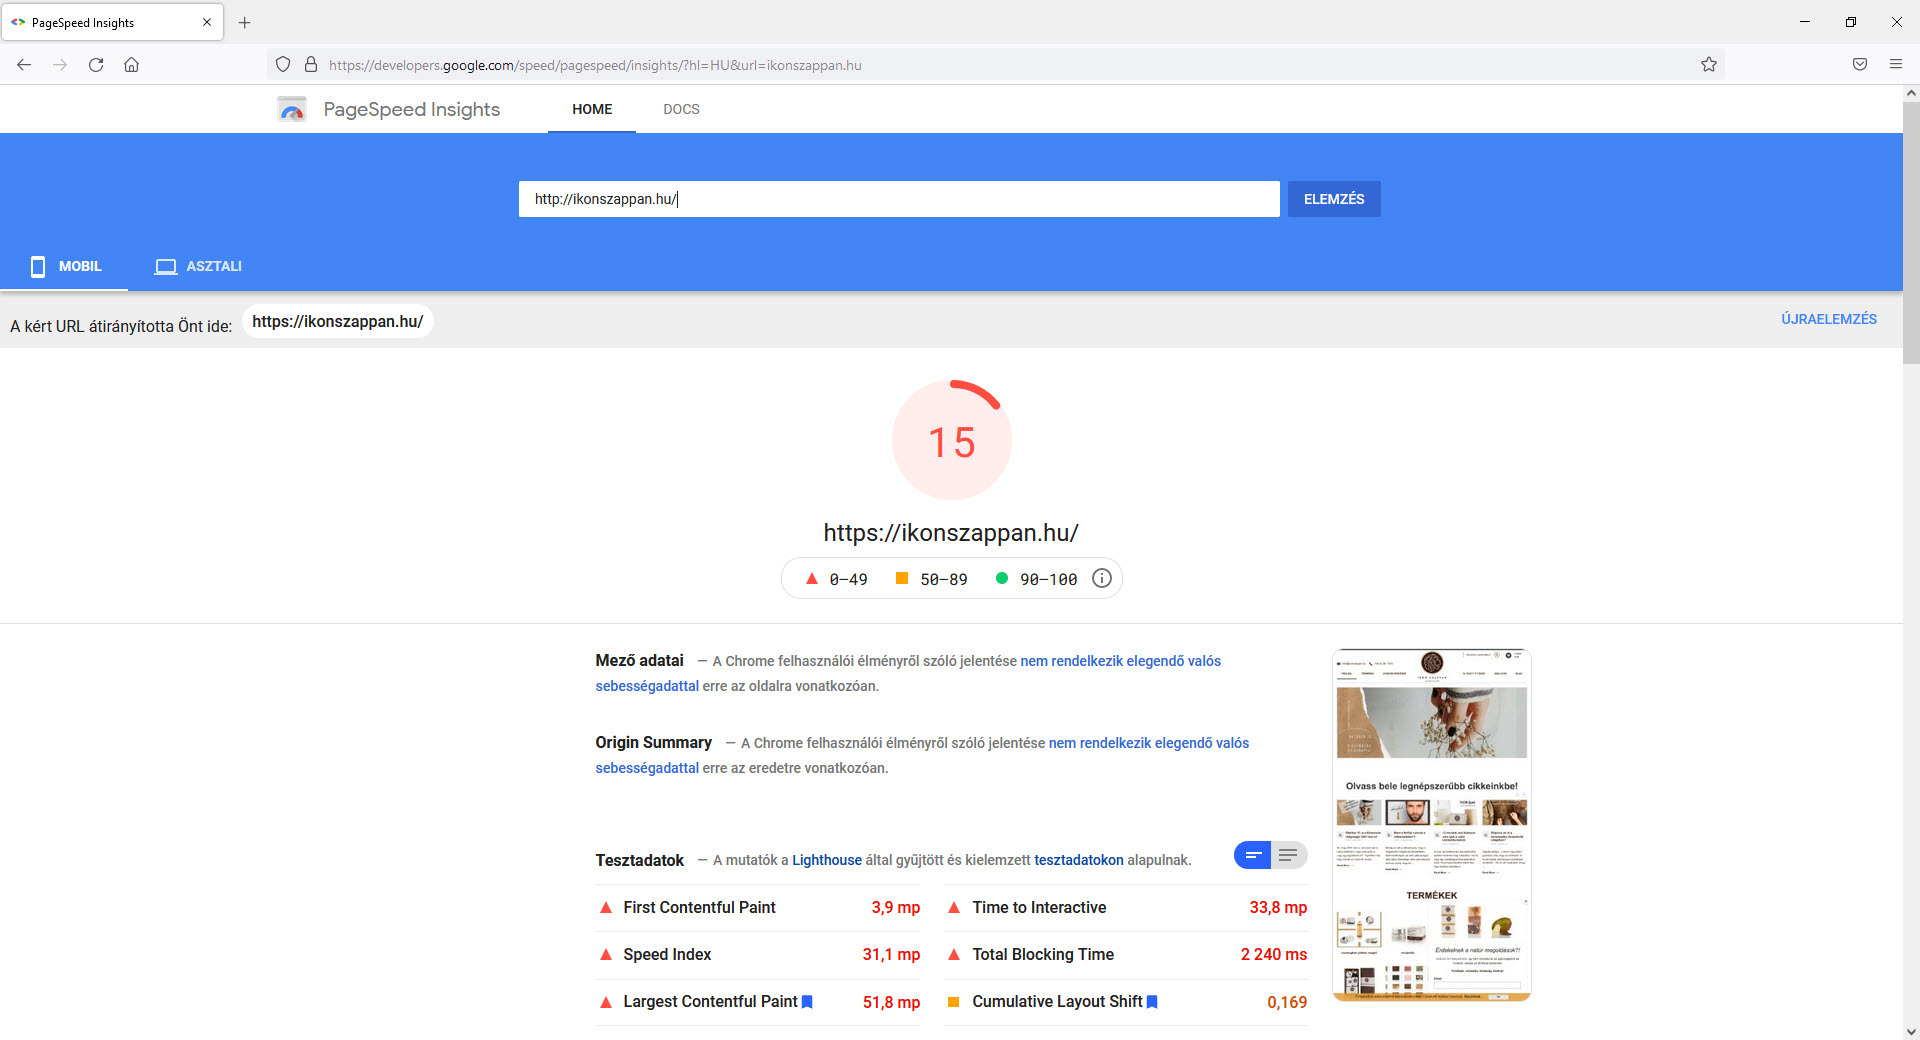Image resolution: width=1920 pixels, height=1040 pixels.
Task: Reload the page in the browser
Action: (x=96, y=65)
